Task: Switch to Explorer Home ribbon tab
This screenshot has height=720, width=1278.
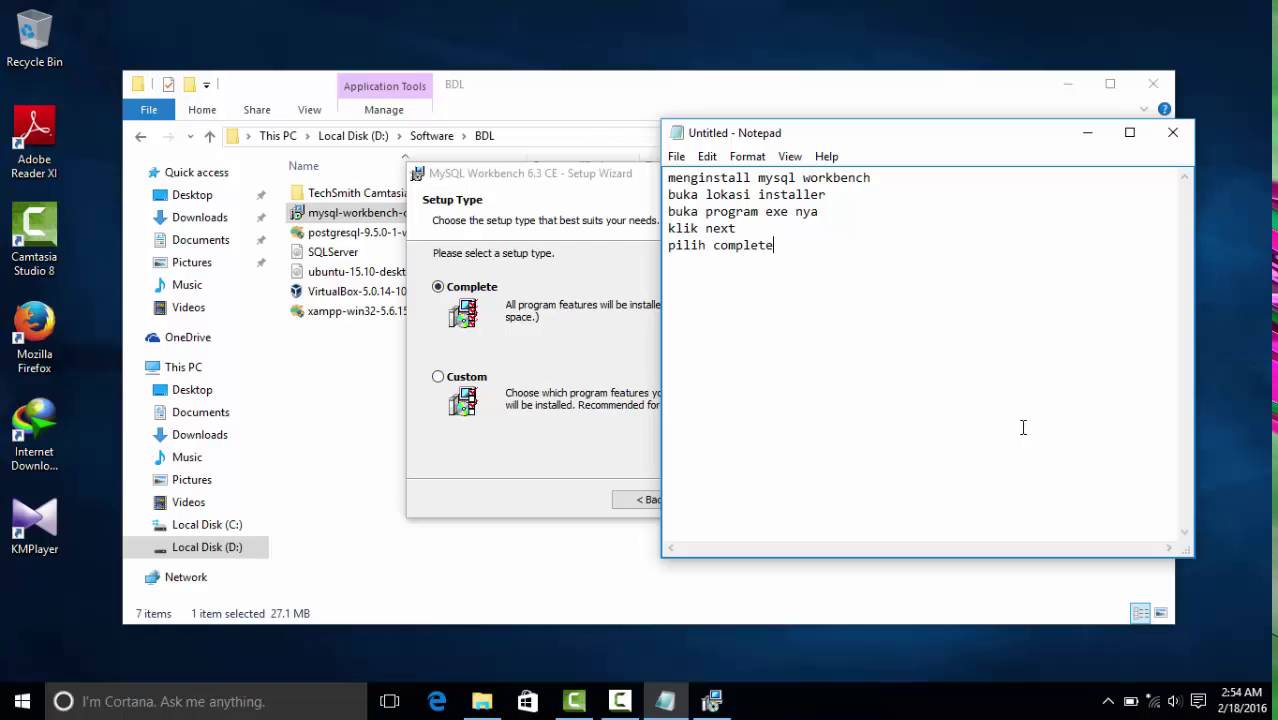Action: (x=202, y=110)
